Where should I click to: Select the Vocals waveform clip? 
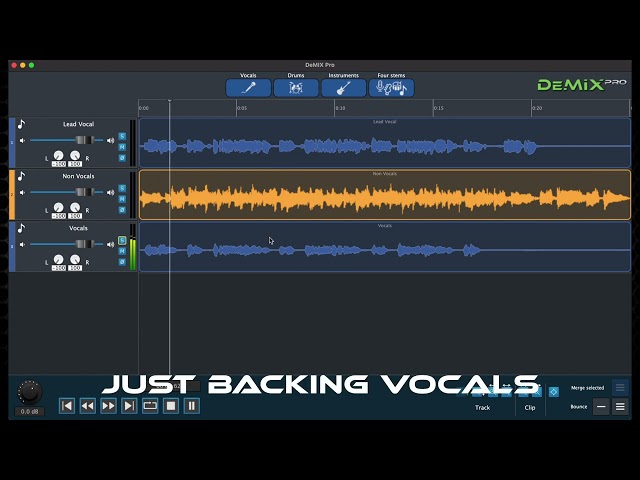(x=385, y=247)
